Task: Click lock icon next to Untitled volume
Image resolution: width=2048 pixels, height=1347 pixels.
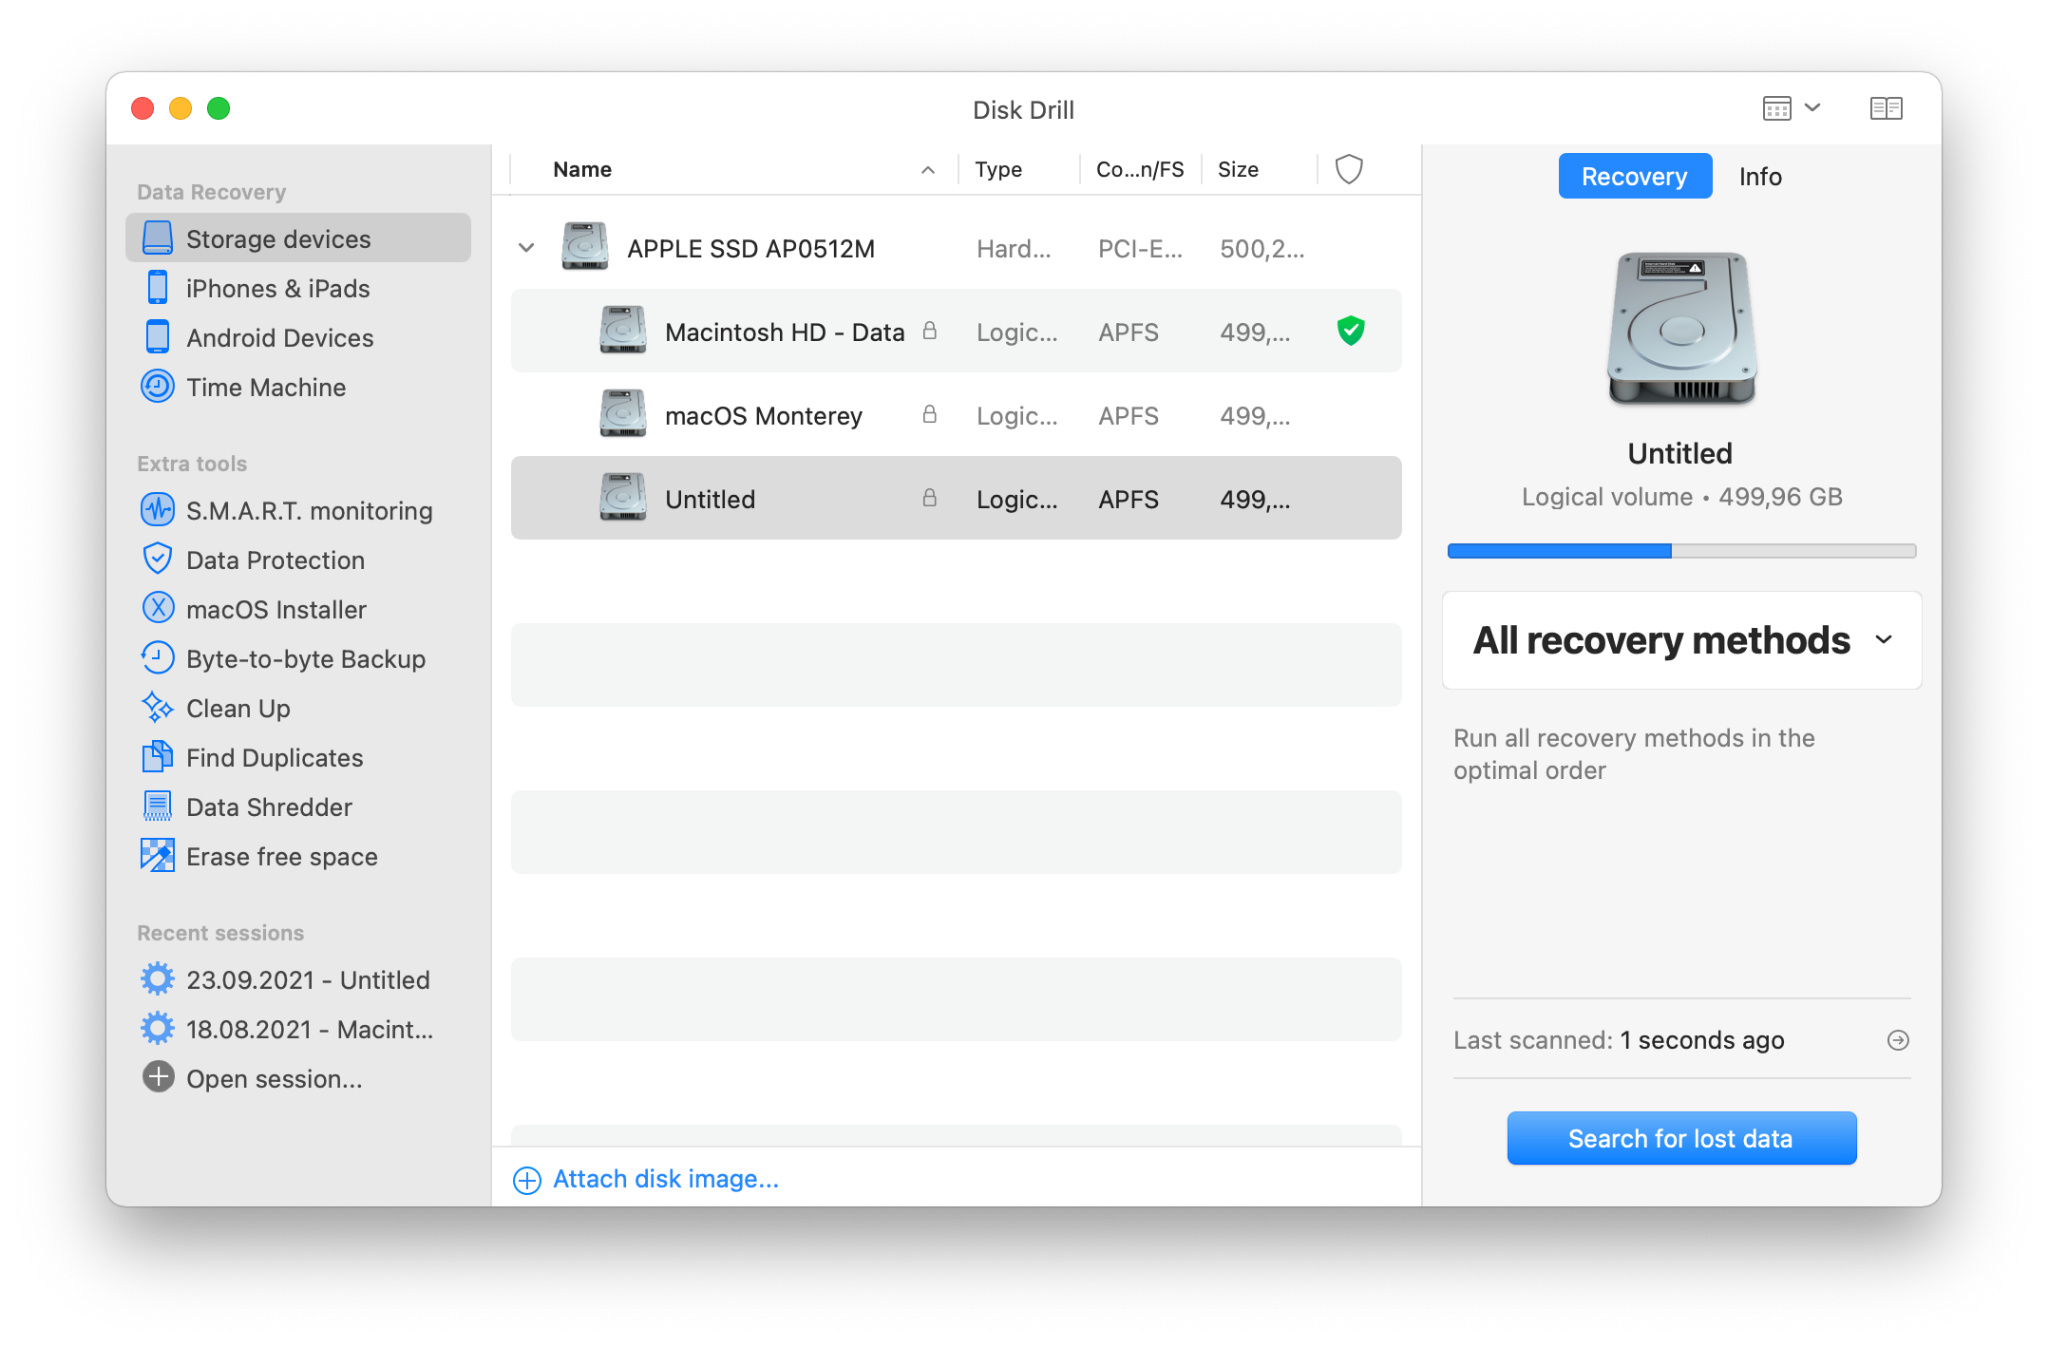Action: [x=929, y=497]
